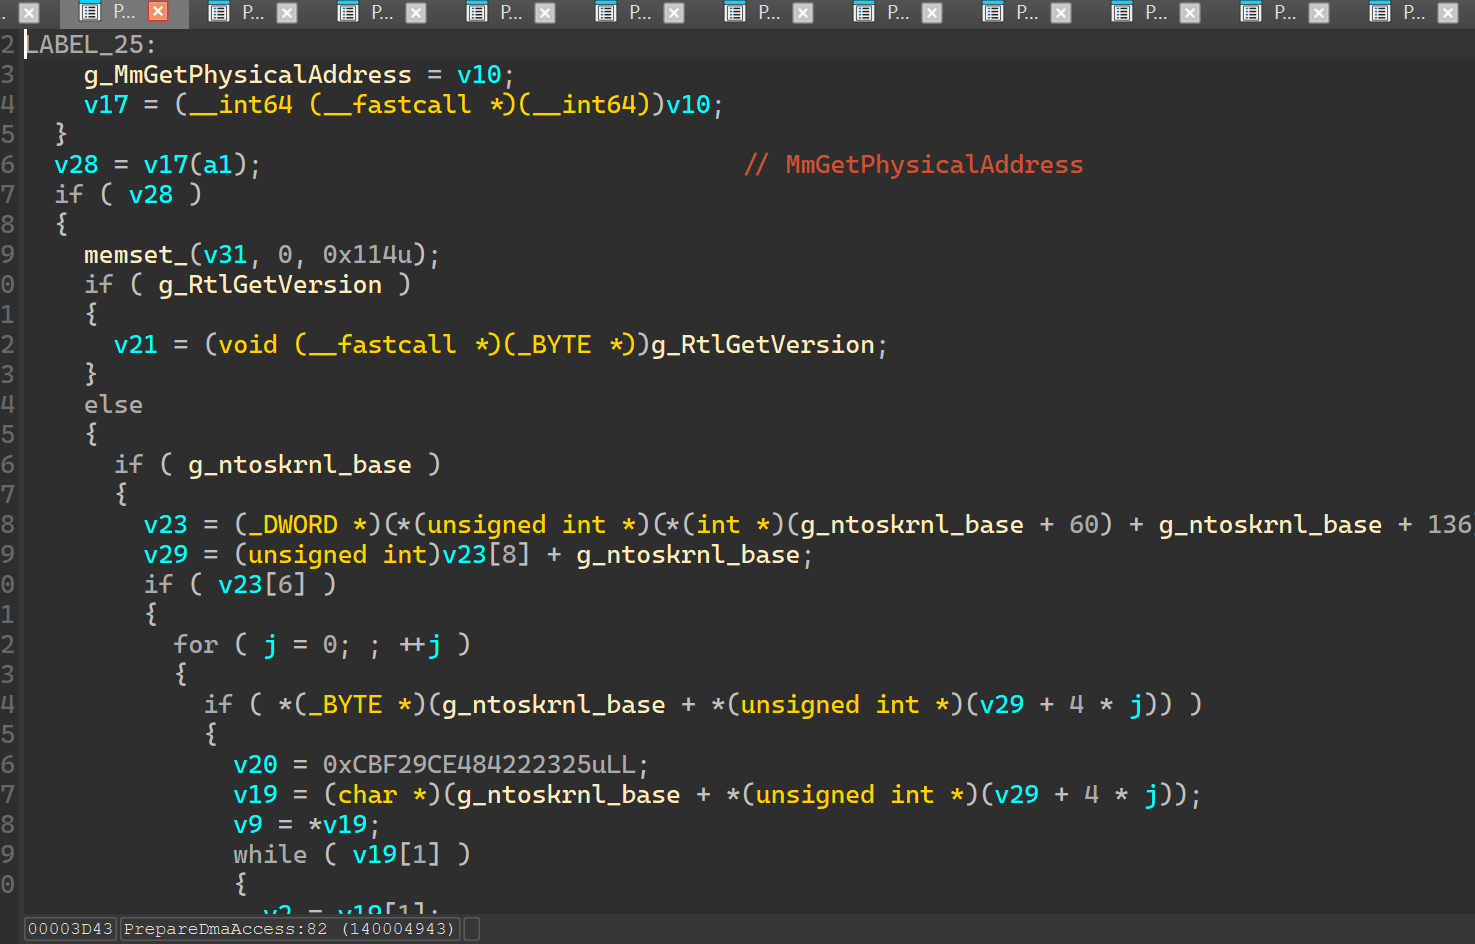
Task: Click v29 at start of its assignment line
Action: point(165,555)
